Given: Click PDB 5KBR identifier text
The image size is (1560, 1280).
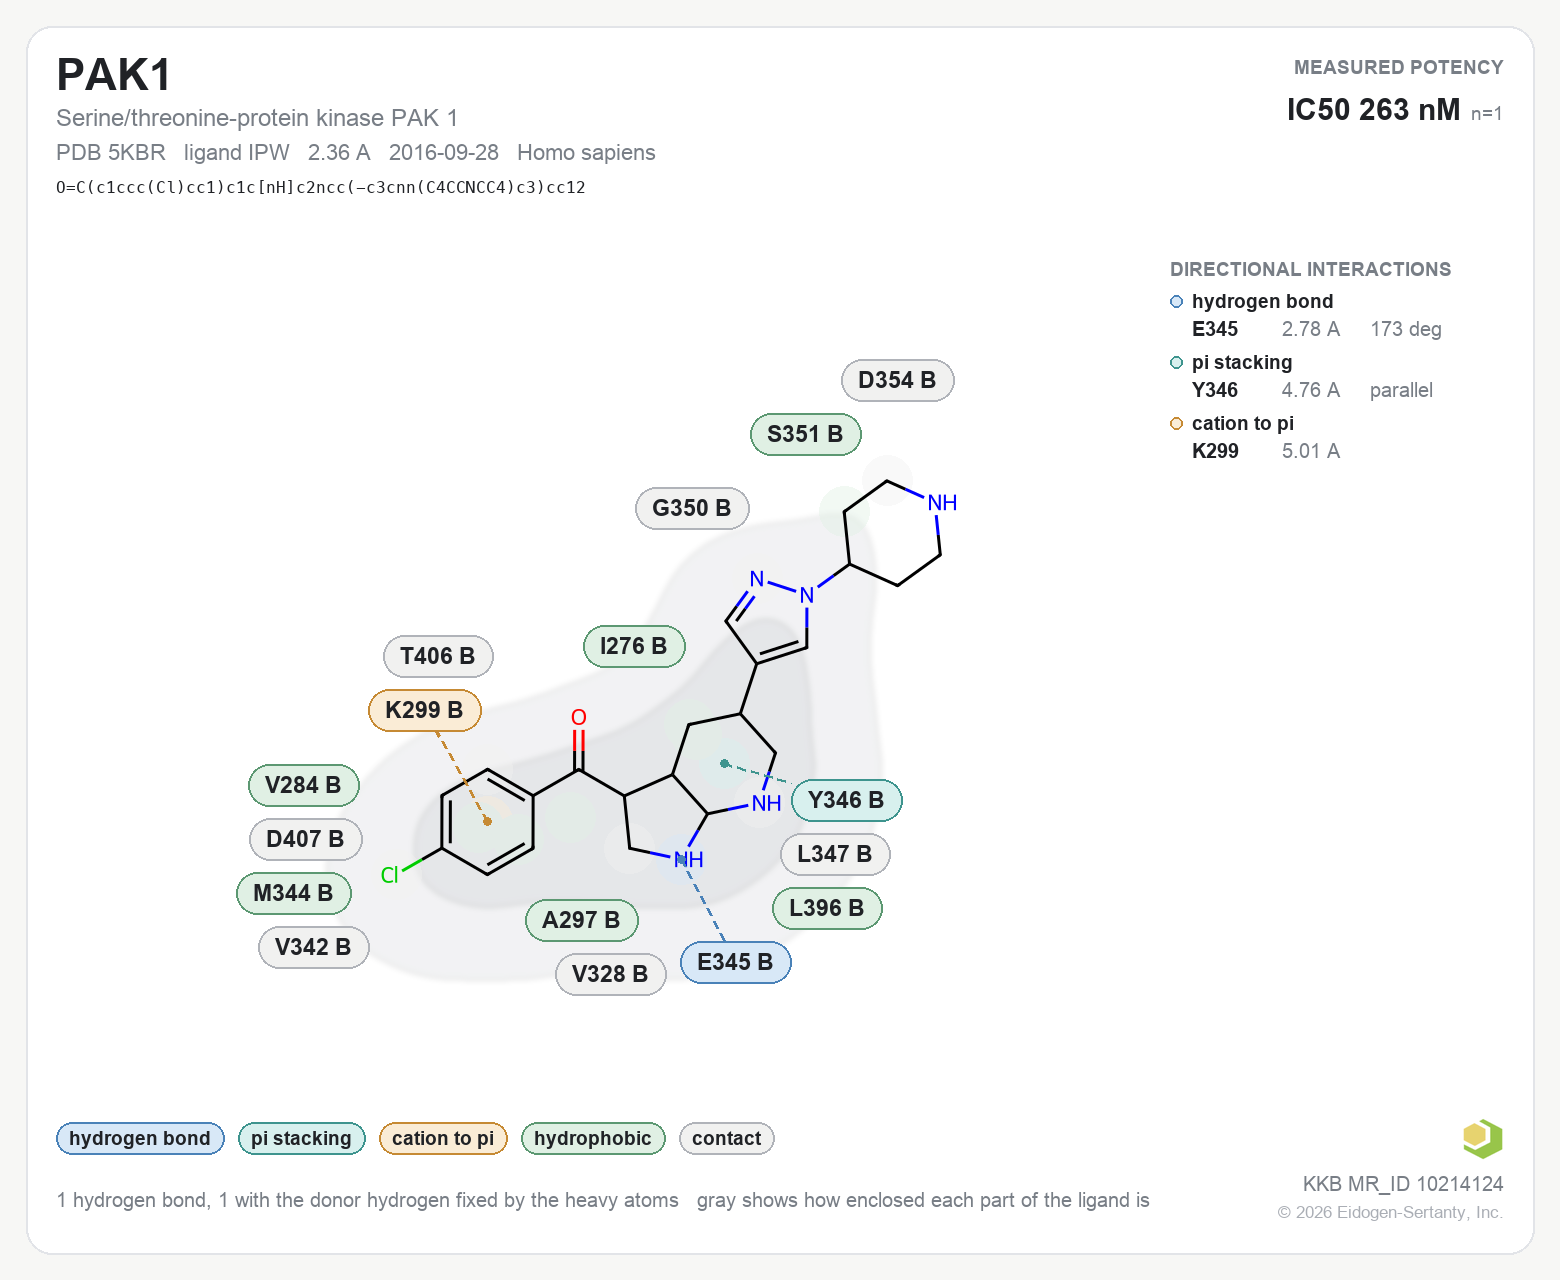Looking at the screenshot, I should (111, 153).
